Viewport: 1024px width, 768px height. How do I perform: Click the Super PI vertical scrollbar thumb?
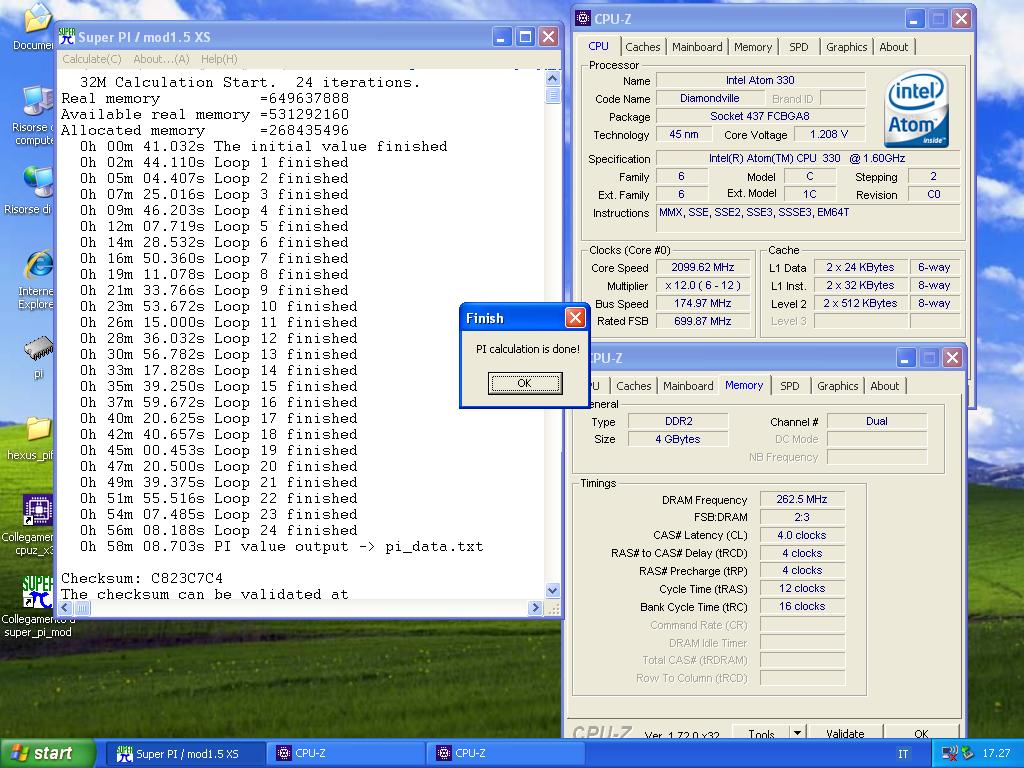[552, 95]
